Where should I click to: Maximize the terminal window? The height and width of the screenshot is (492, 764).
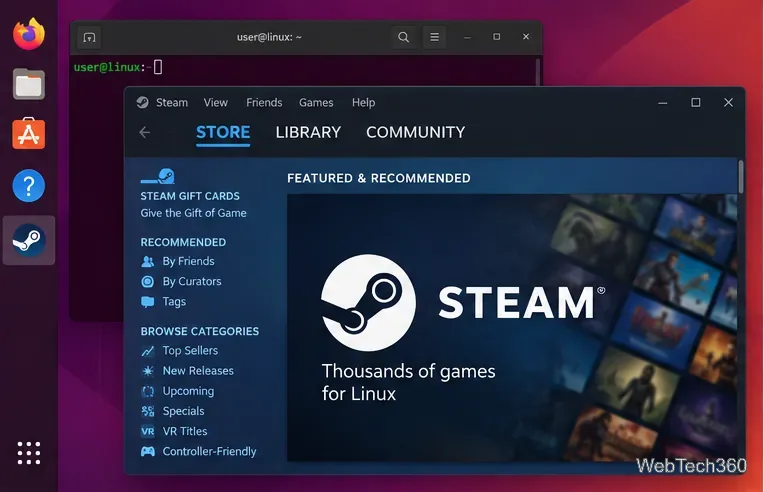tap(497, 37)
